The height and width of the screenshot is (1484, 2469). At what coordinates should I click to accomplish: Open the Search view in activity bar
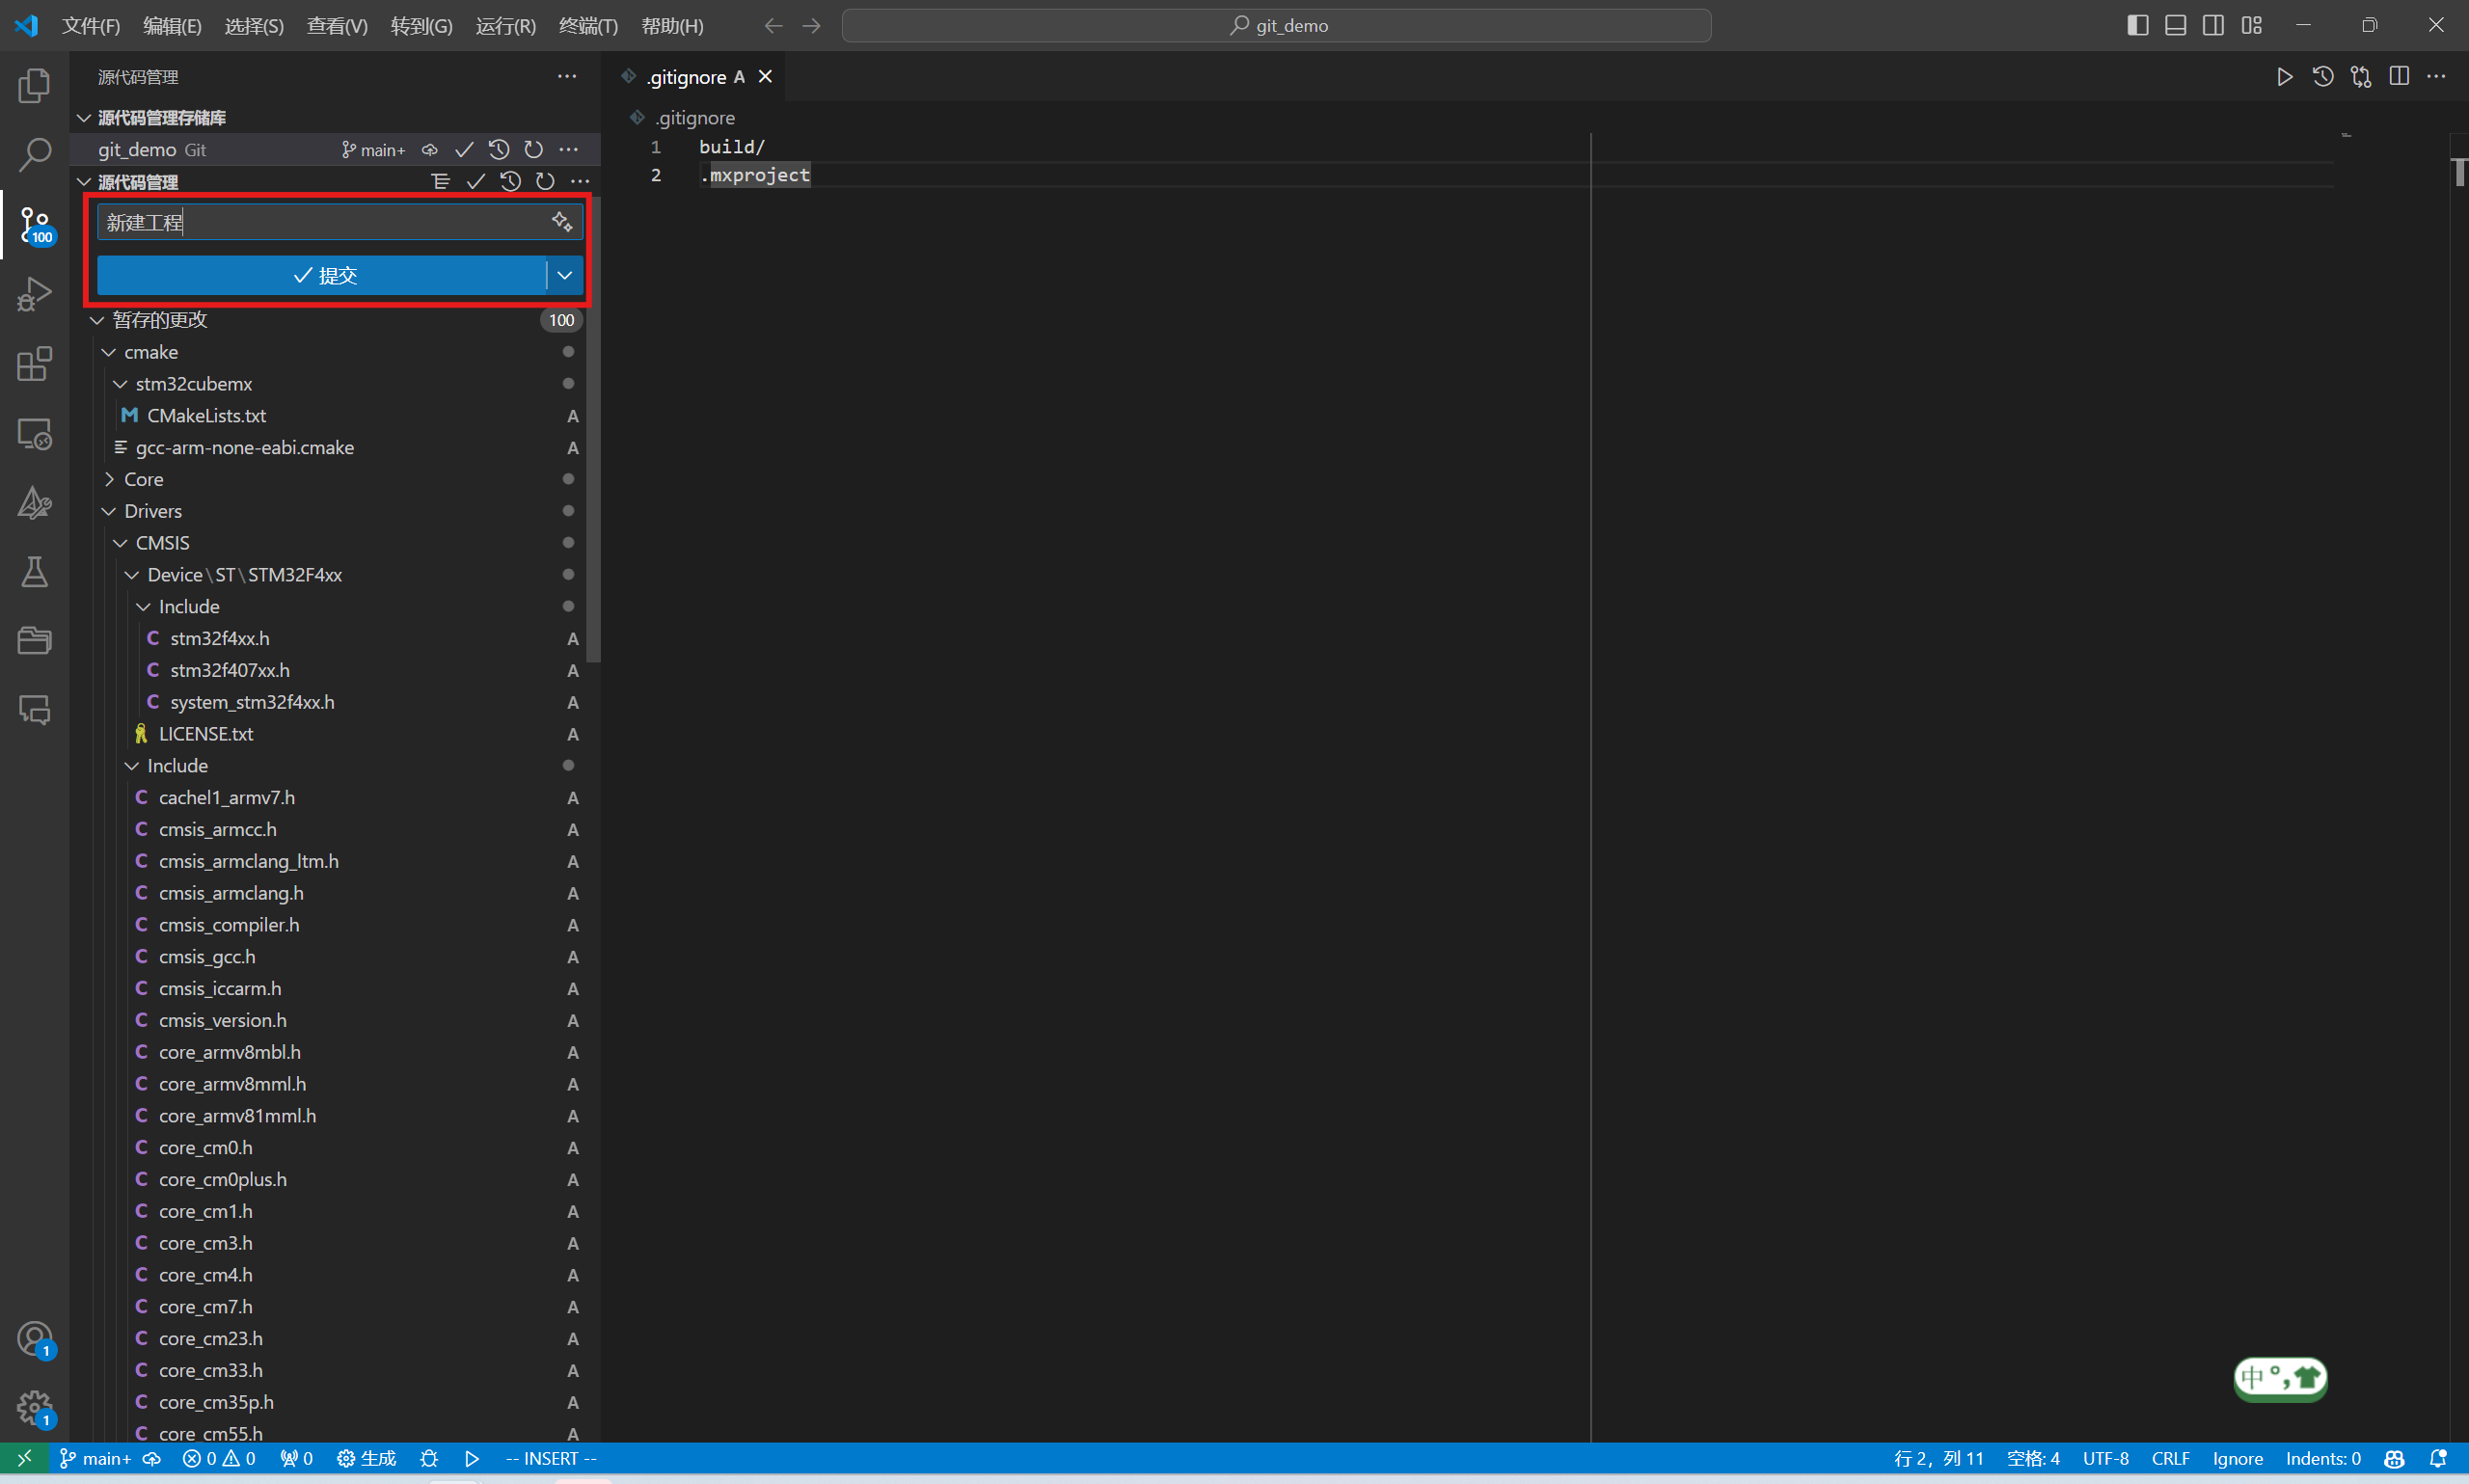pyautogui.click(x=34, y=154)
